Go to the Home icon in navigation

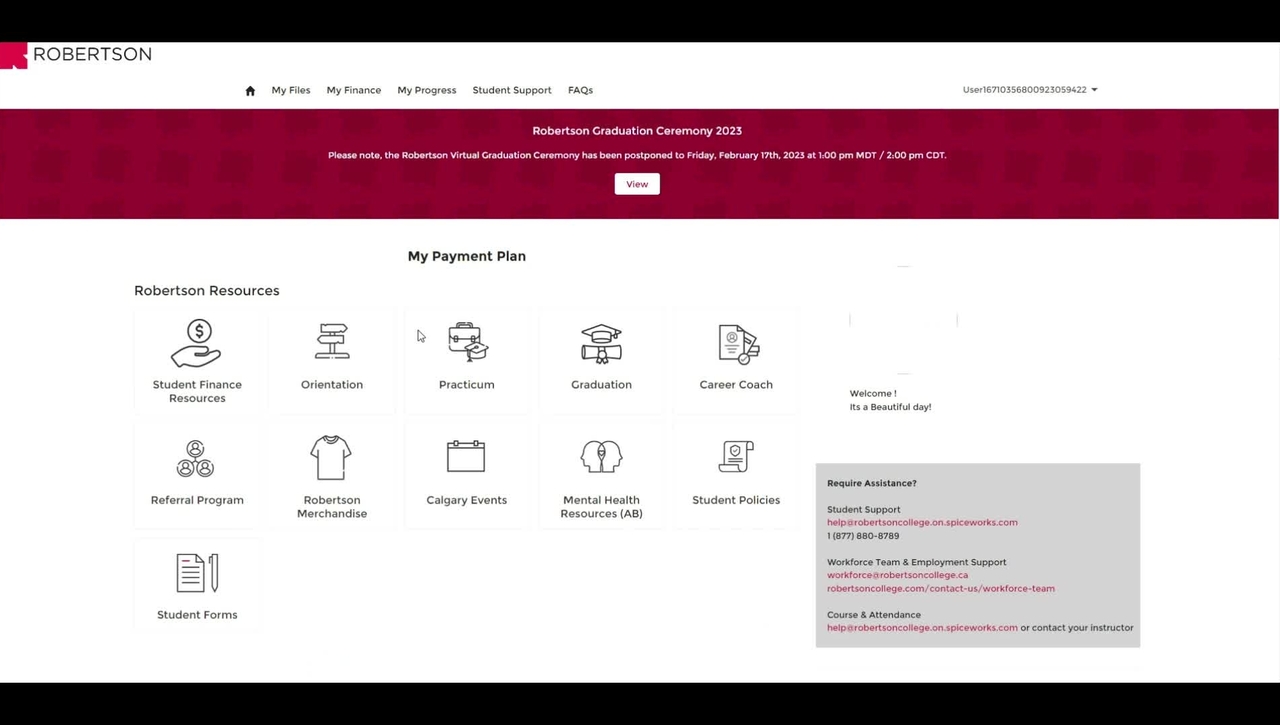click(250, 90)
